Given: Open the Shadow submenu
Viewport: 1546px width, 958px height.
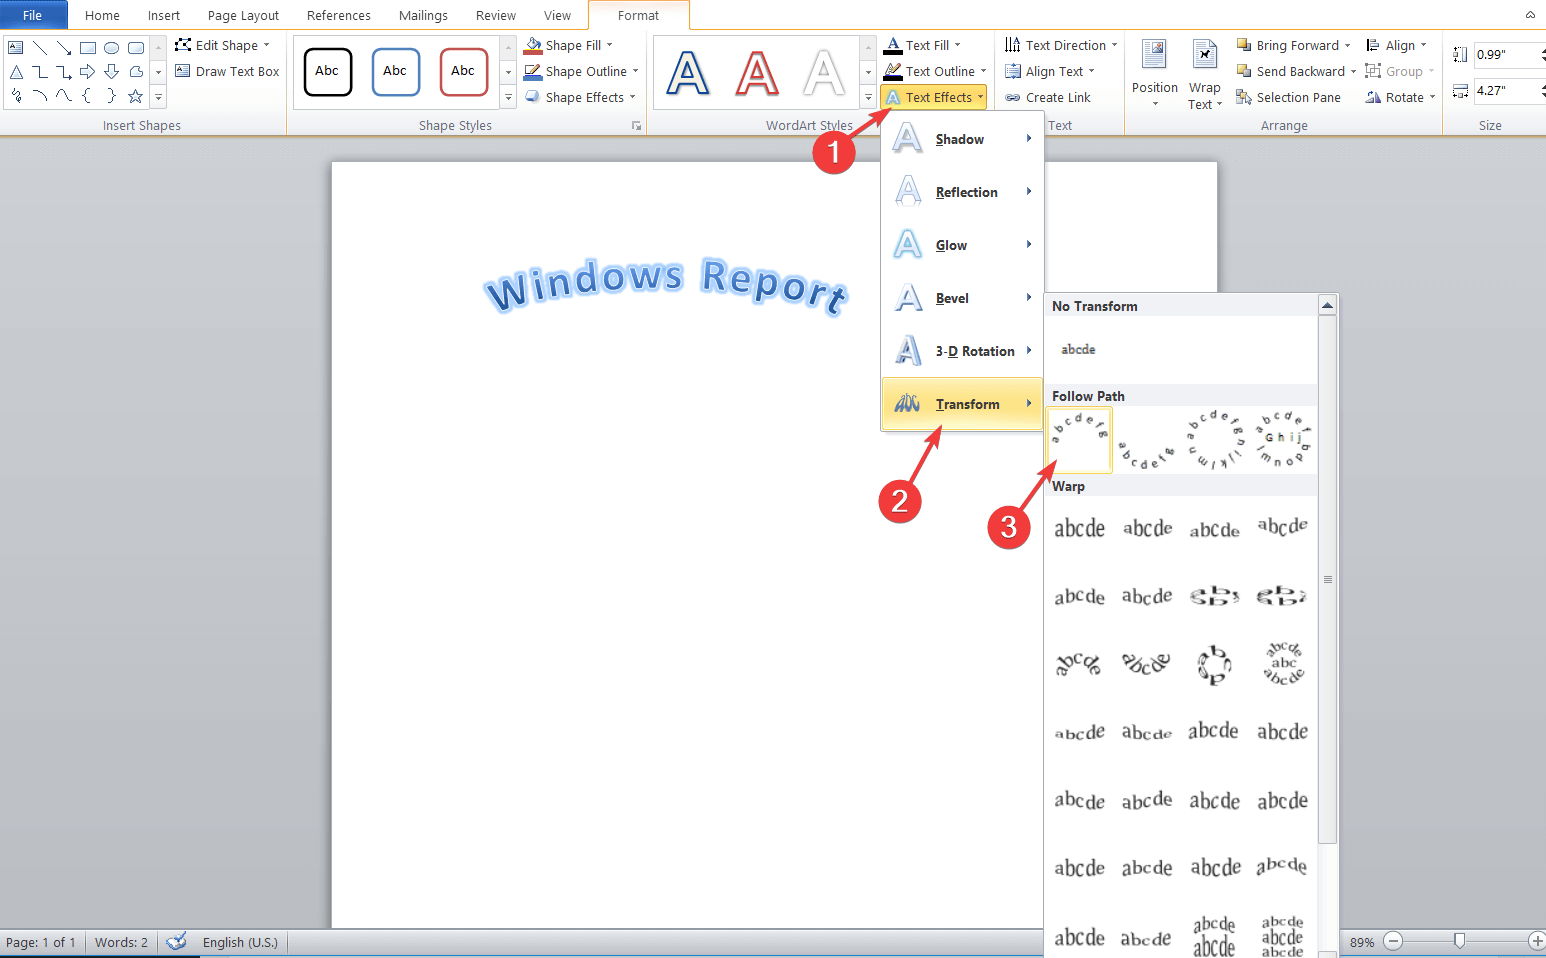Looking at the screenshot, I should tap(962, 139).
